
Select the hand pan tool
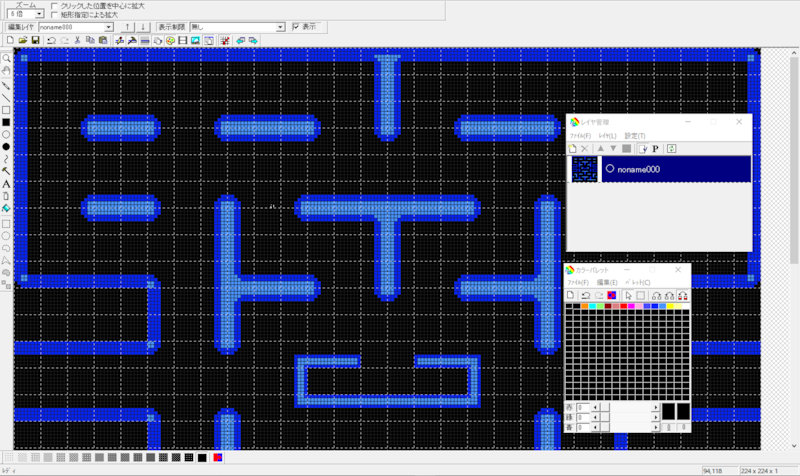point(6,71)
